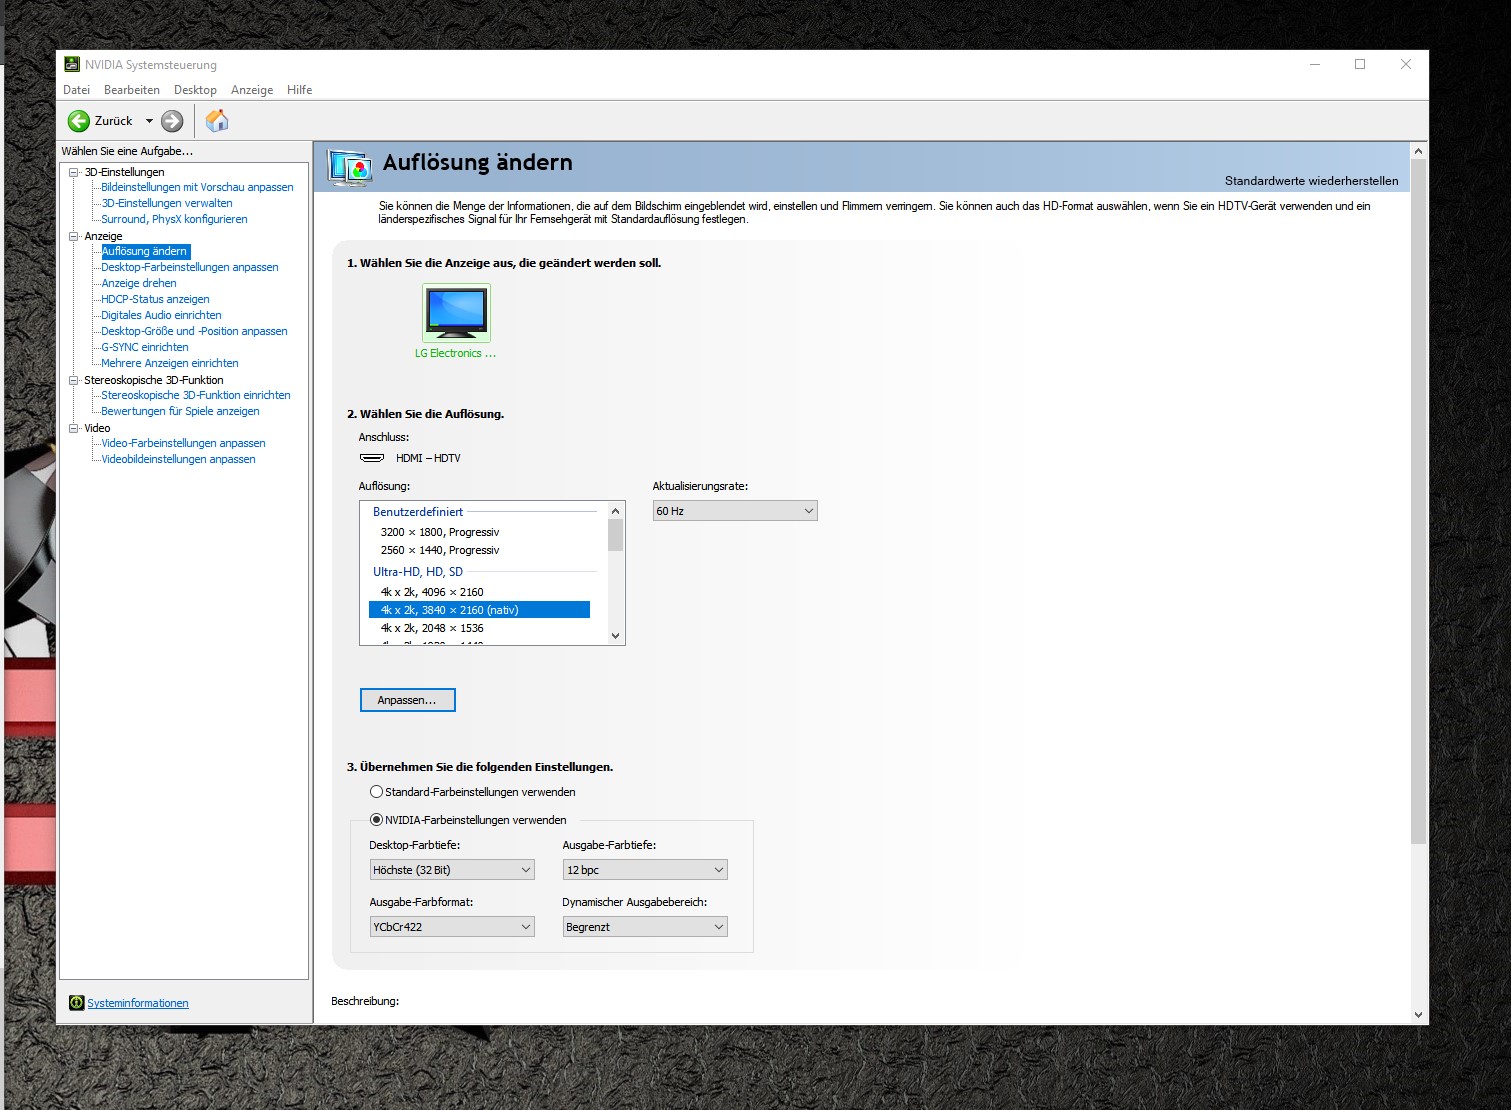Open the Anzeige menu
Image resolution: width=1511 pixels, height=1110 pixels.
(x=252, y=90)
